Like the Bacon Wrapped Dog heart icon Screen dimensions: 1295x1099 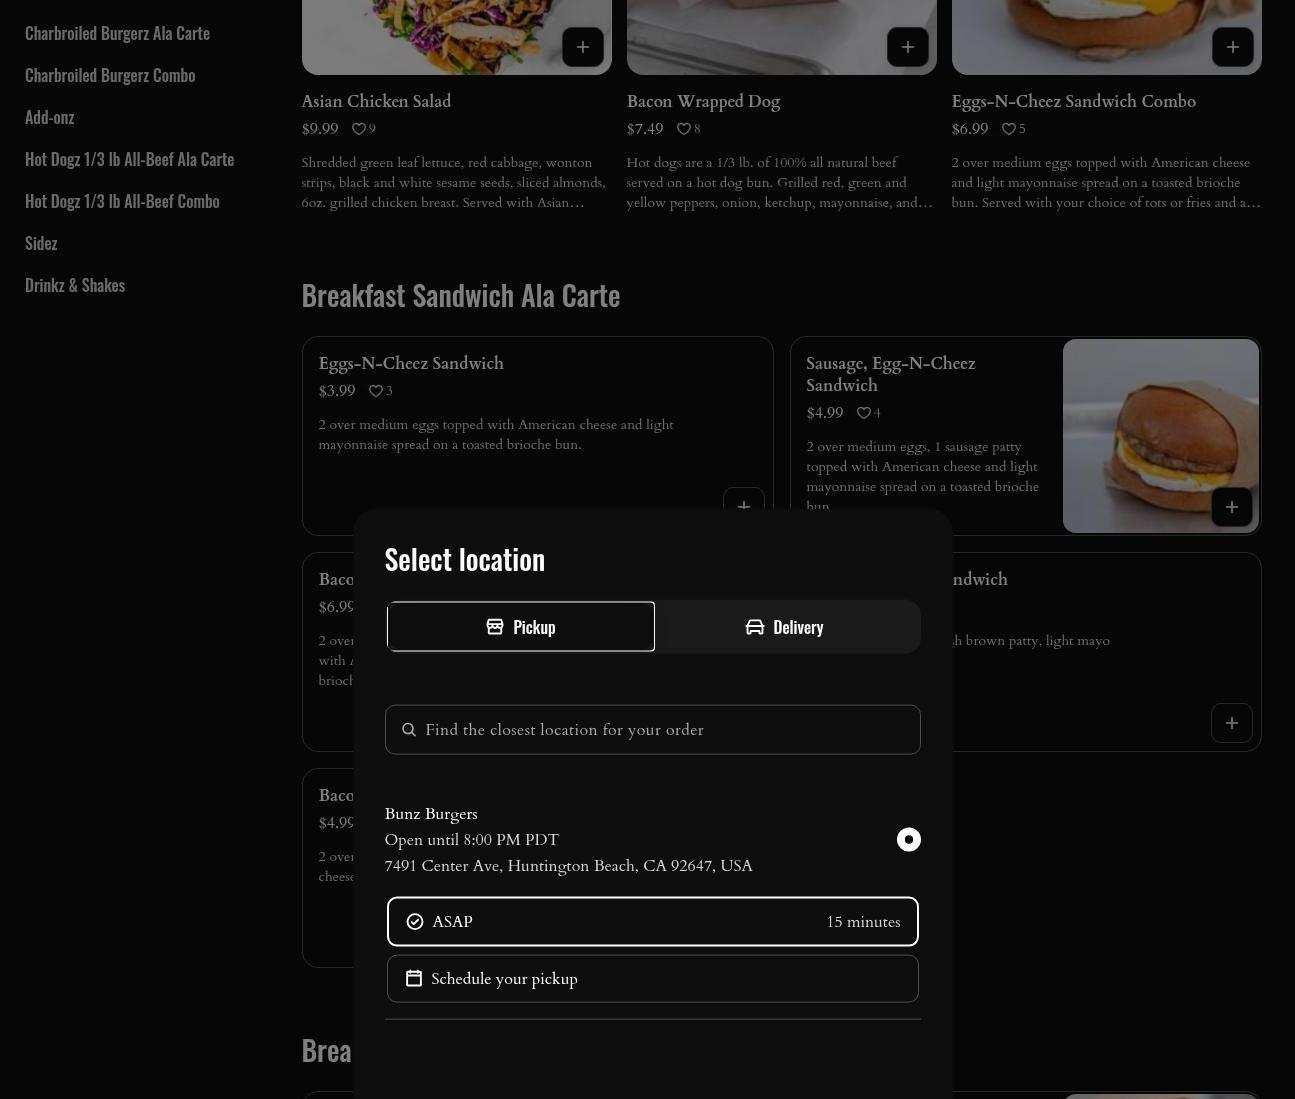684,129
